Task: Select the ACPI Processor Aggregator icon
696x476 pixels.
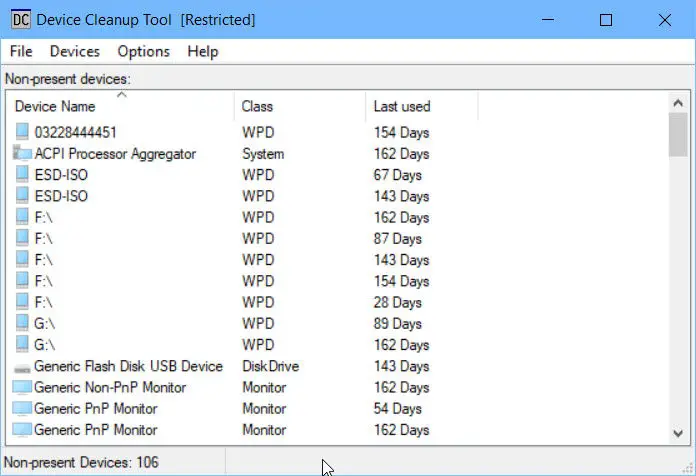Action: (22, 153)
